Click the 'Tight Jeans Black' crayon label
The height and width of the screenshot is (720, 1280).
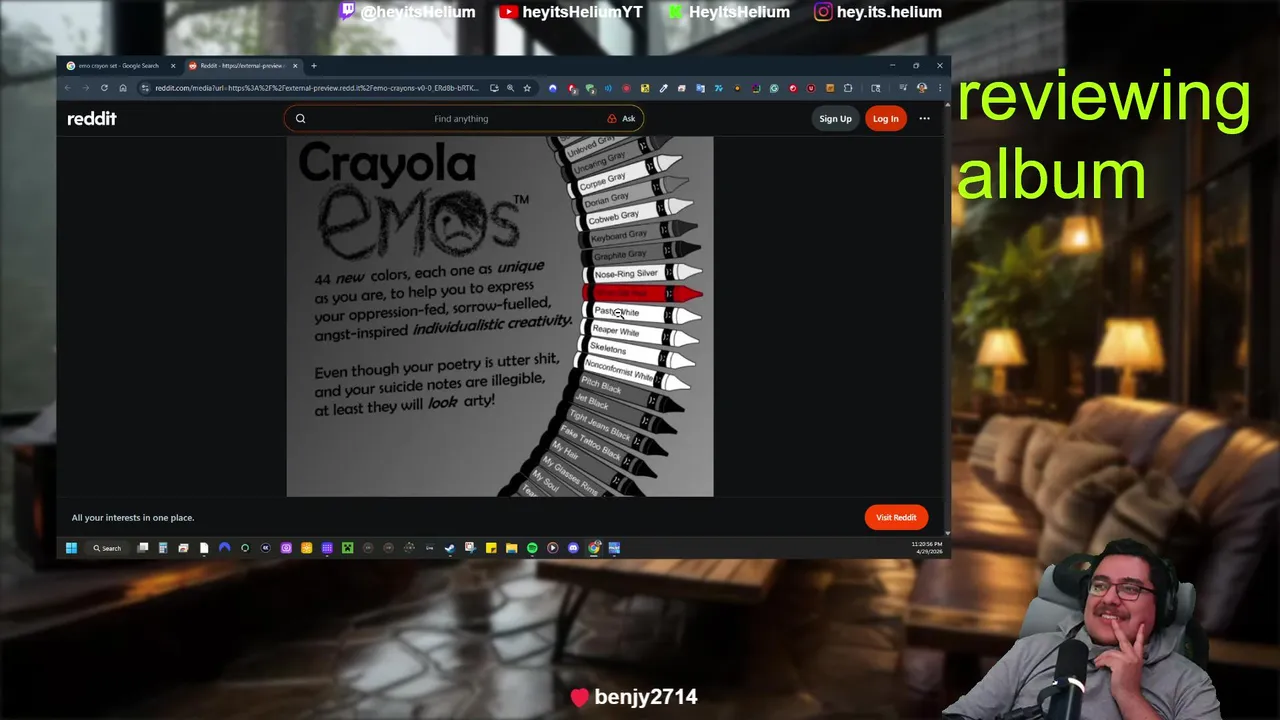pyautogui.click(x=600, y=424)
